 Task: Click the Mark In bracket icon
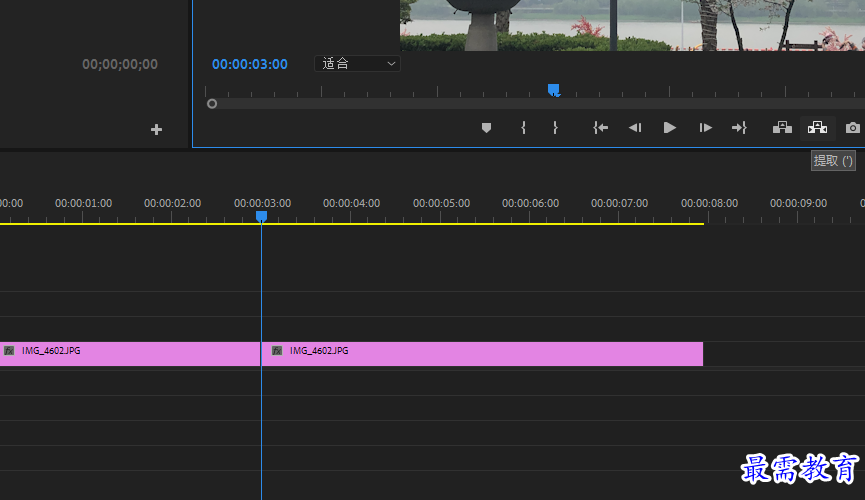pyautogui.click(x=523, y=128)
